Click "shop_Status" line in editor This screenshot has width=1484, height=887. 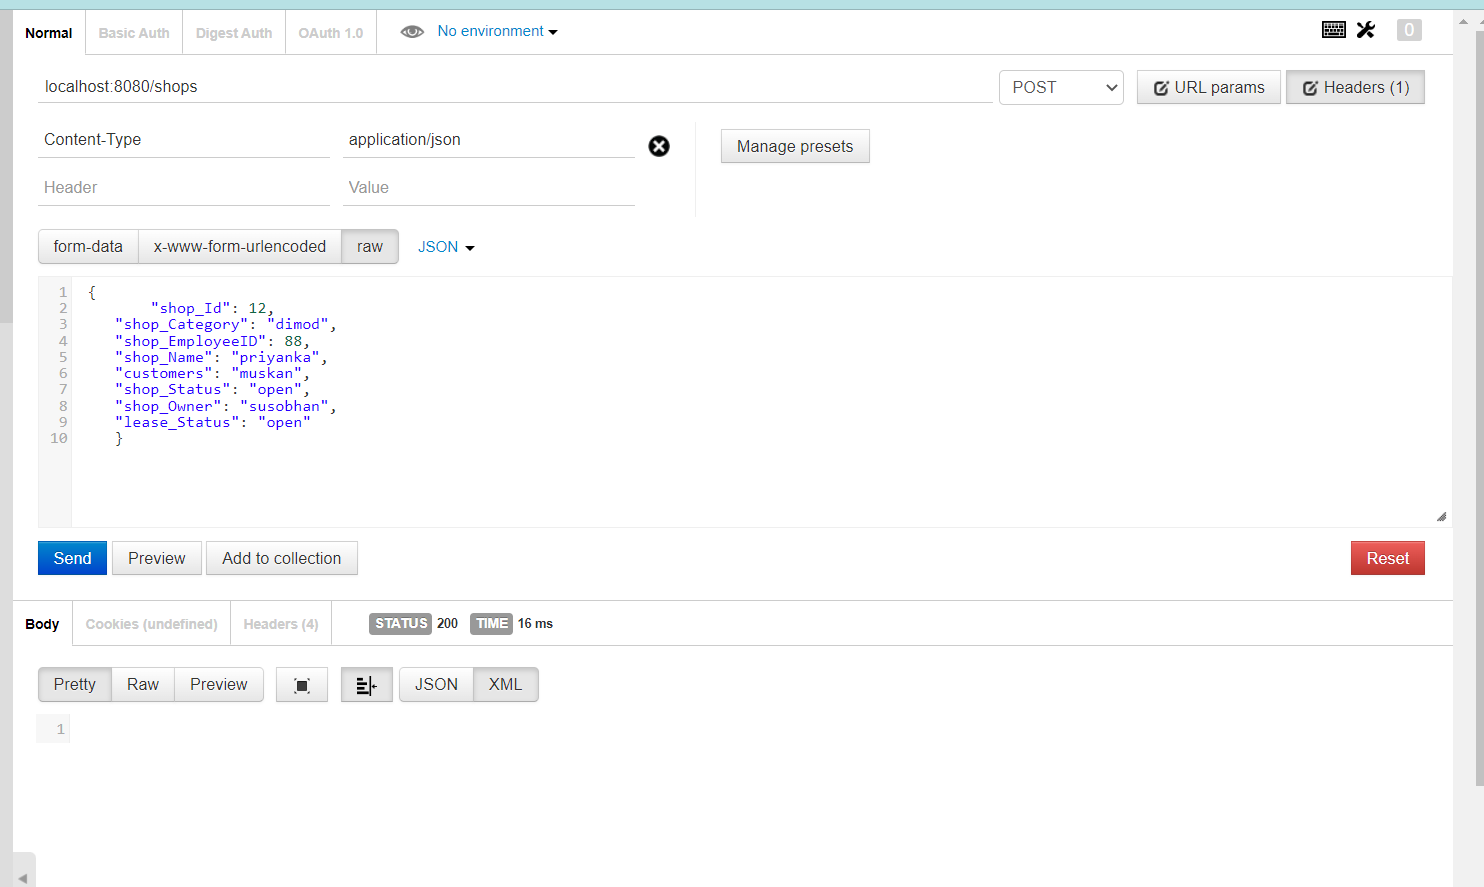213,389
